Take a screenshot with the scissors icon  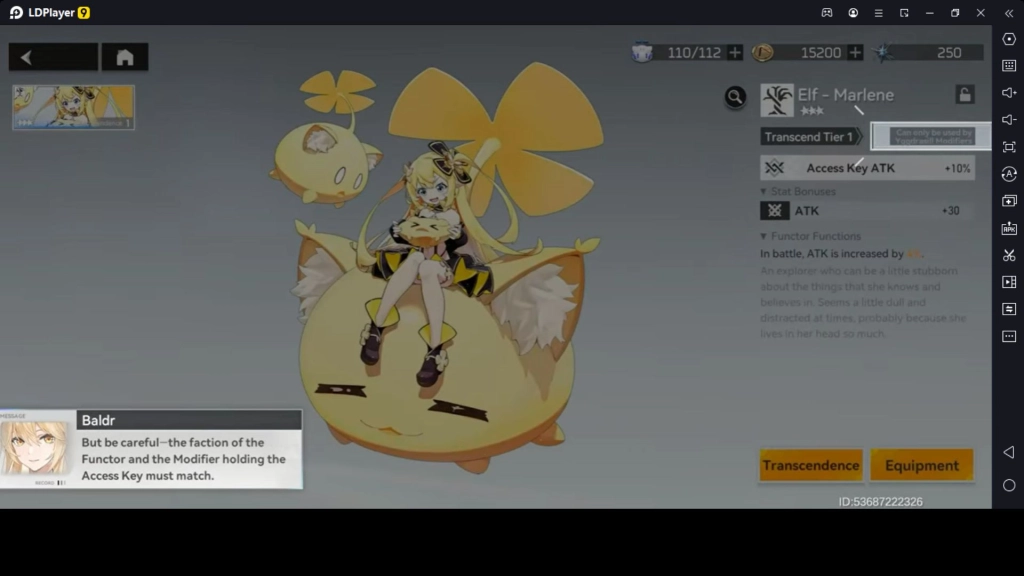pyautogui.click(x=1009, y=255)
